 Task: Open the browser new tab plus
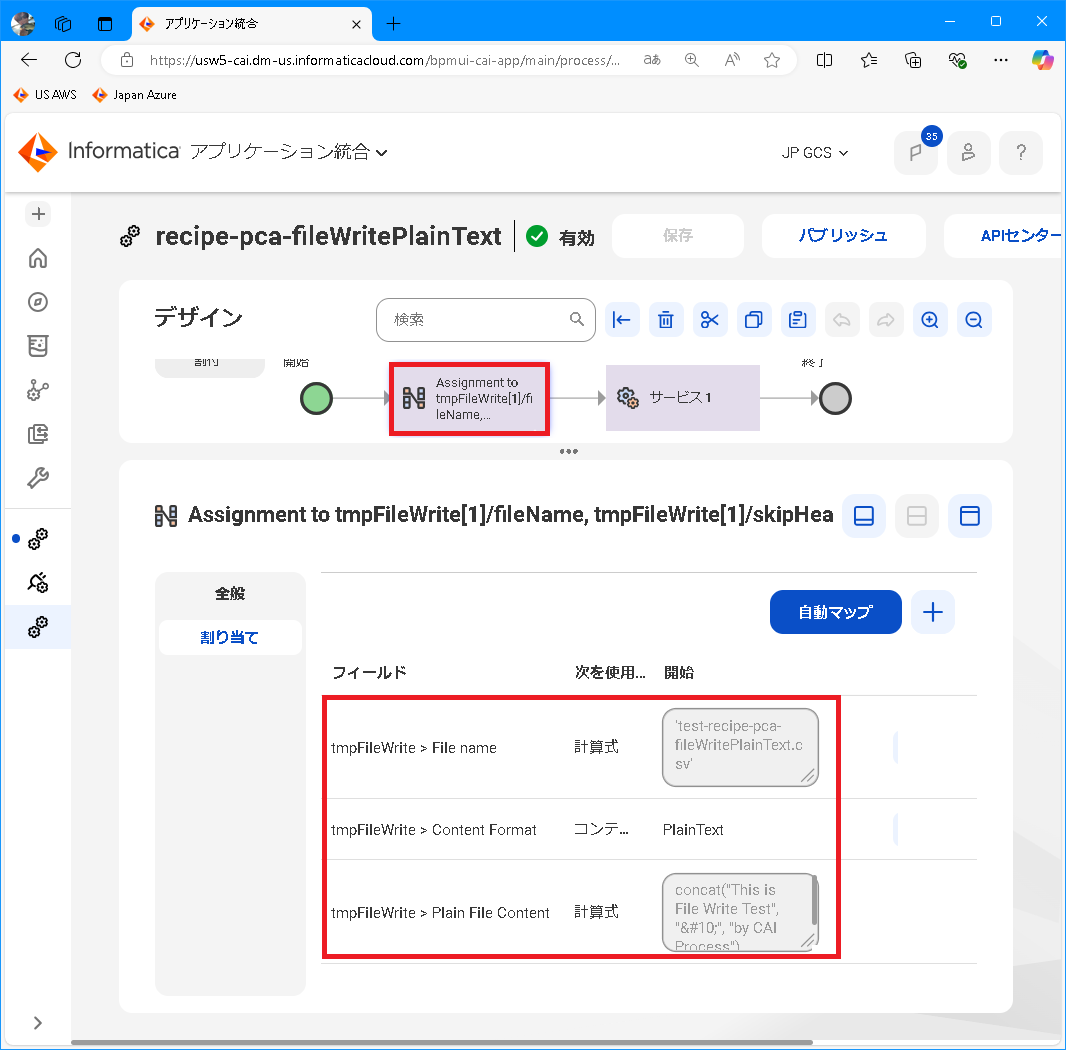tap(393, 24)
